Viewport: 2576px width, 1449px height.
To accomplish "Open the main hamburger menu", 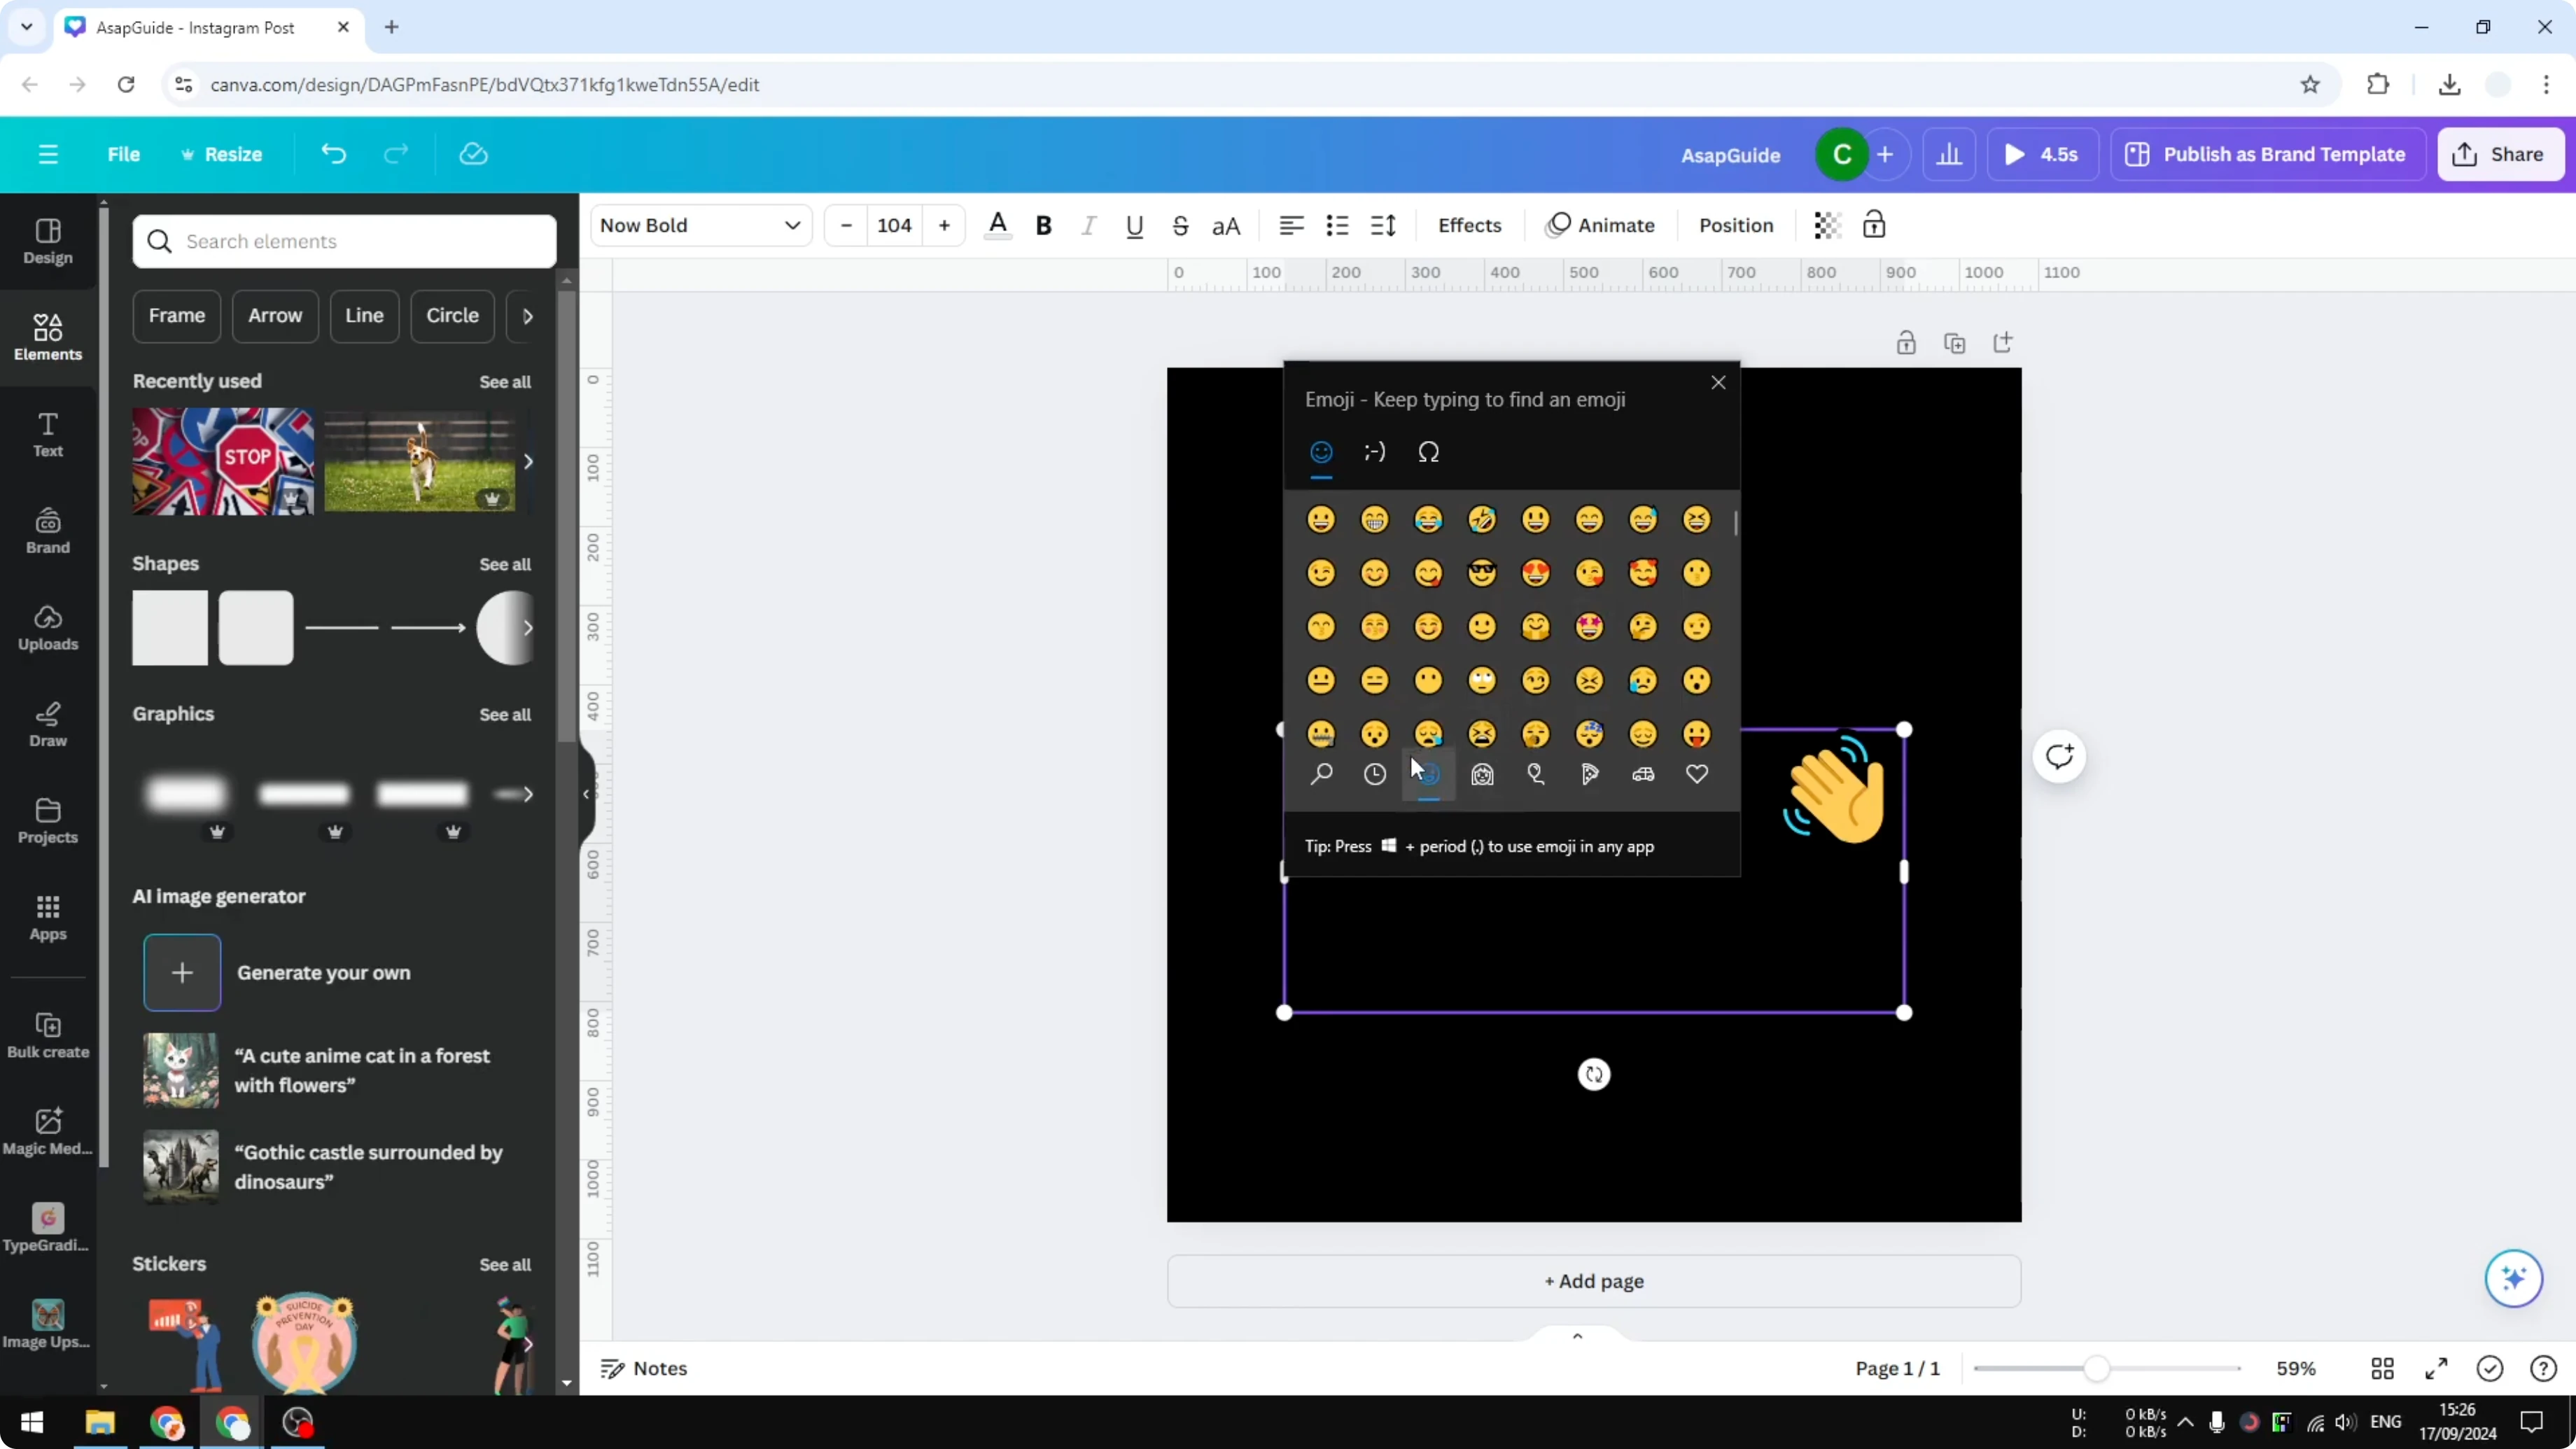I will (x=48, y=154).
